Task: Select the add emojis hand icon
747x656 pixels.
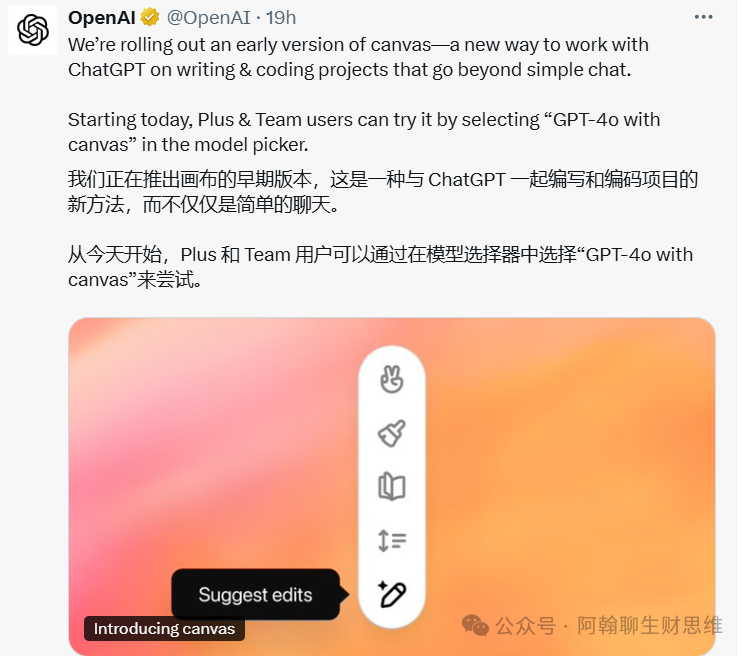Action: click(392, 379)
